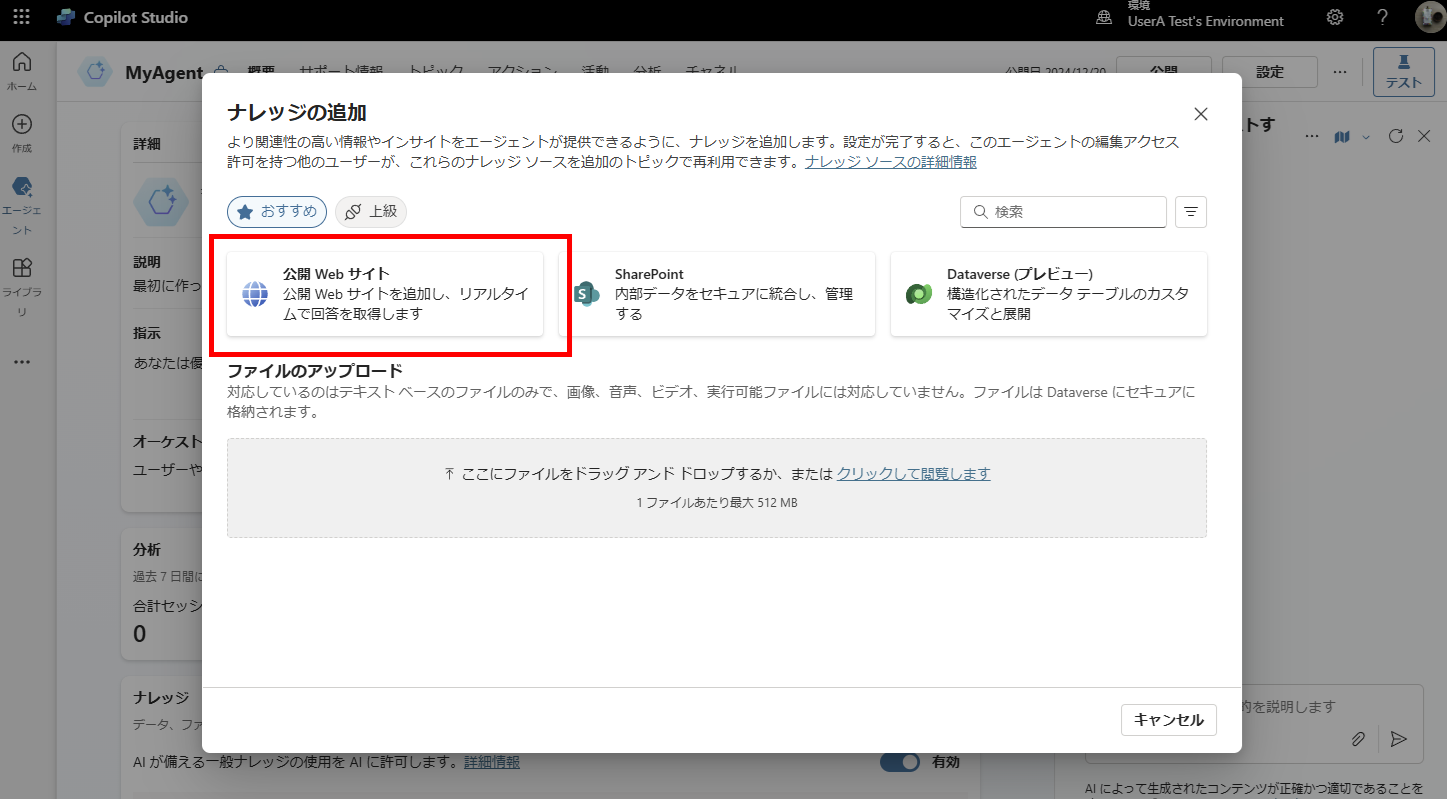1447x799 pixels.
Task: Choose the SharePoint knowledge source
Action: (716, 294)
